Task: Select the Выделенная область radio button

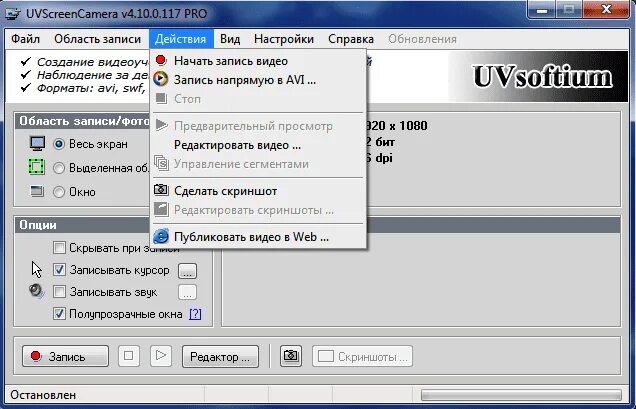Action: click(x=59, y=168)
